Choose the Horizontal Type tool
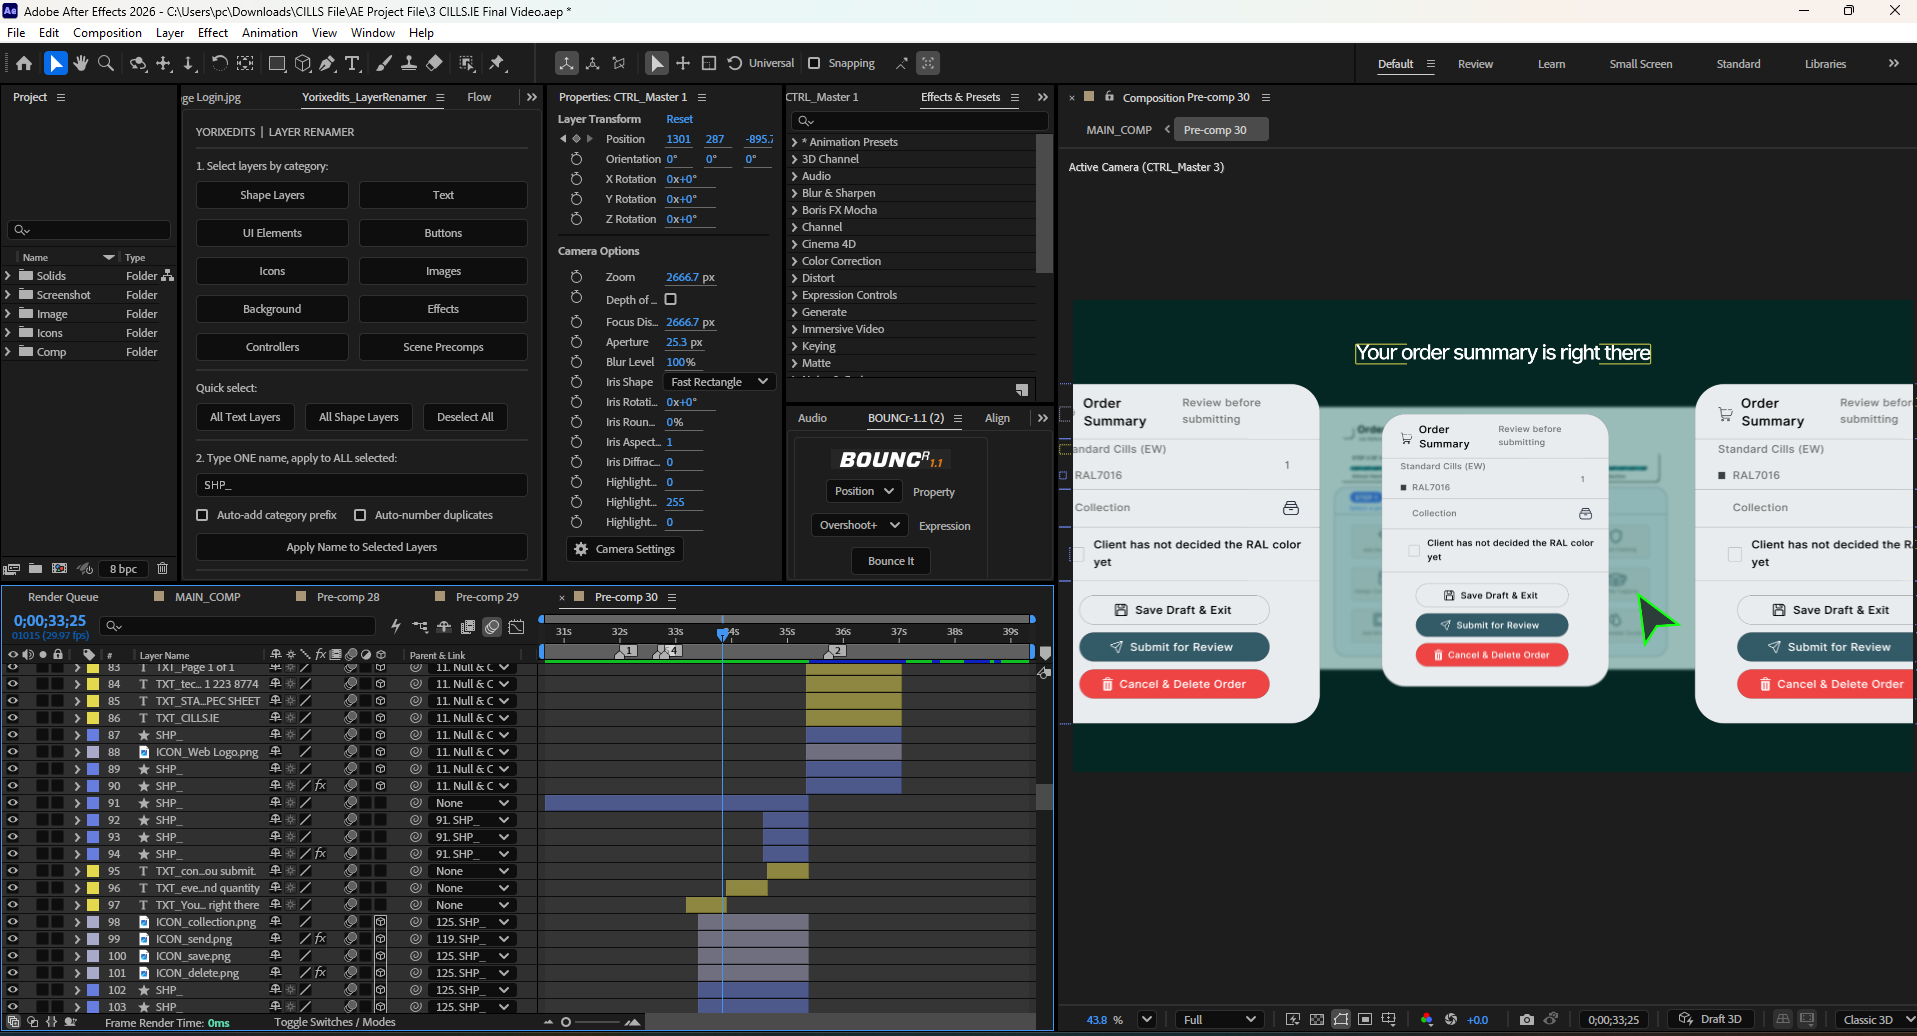Screen dimensions: 1917x1036 [x=352, y=63]
